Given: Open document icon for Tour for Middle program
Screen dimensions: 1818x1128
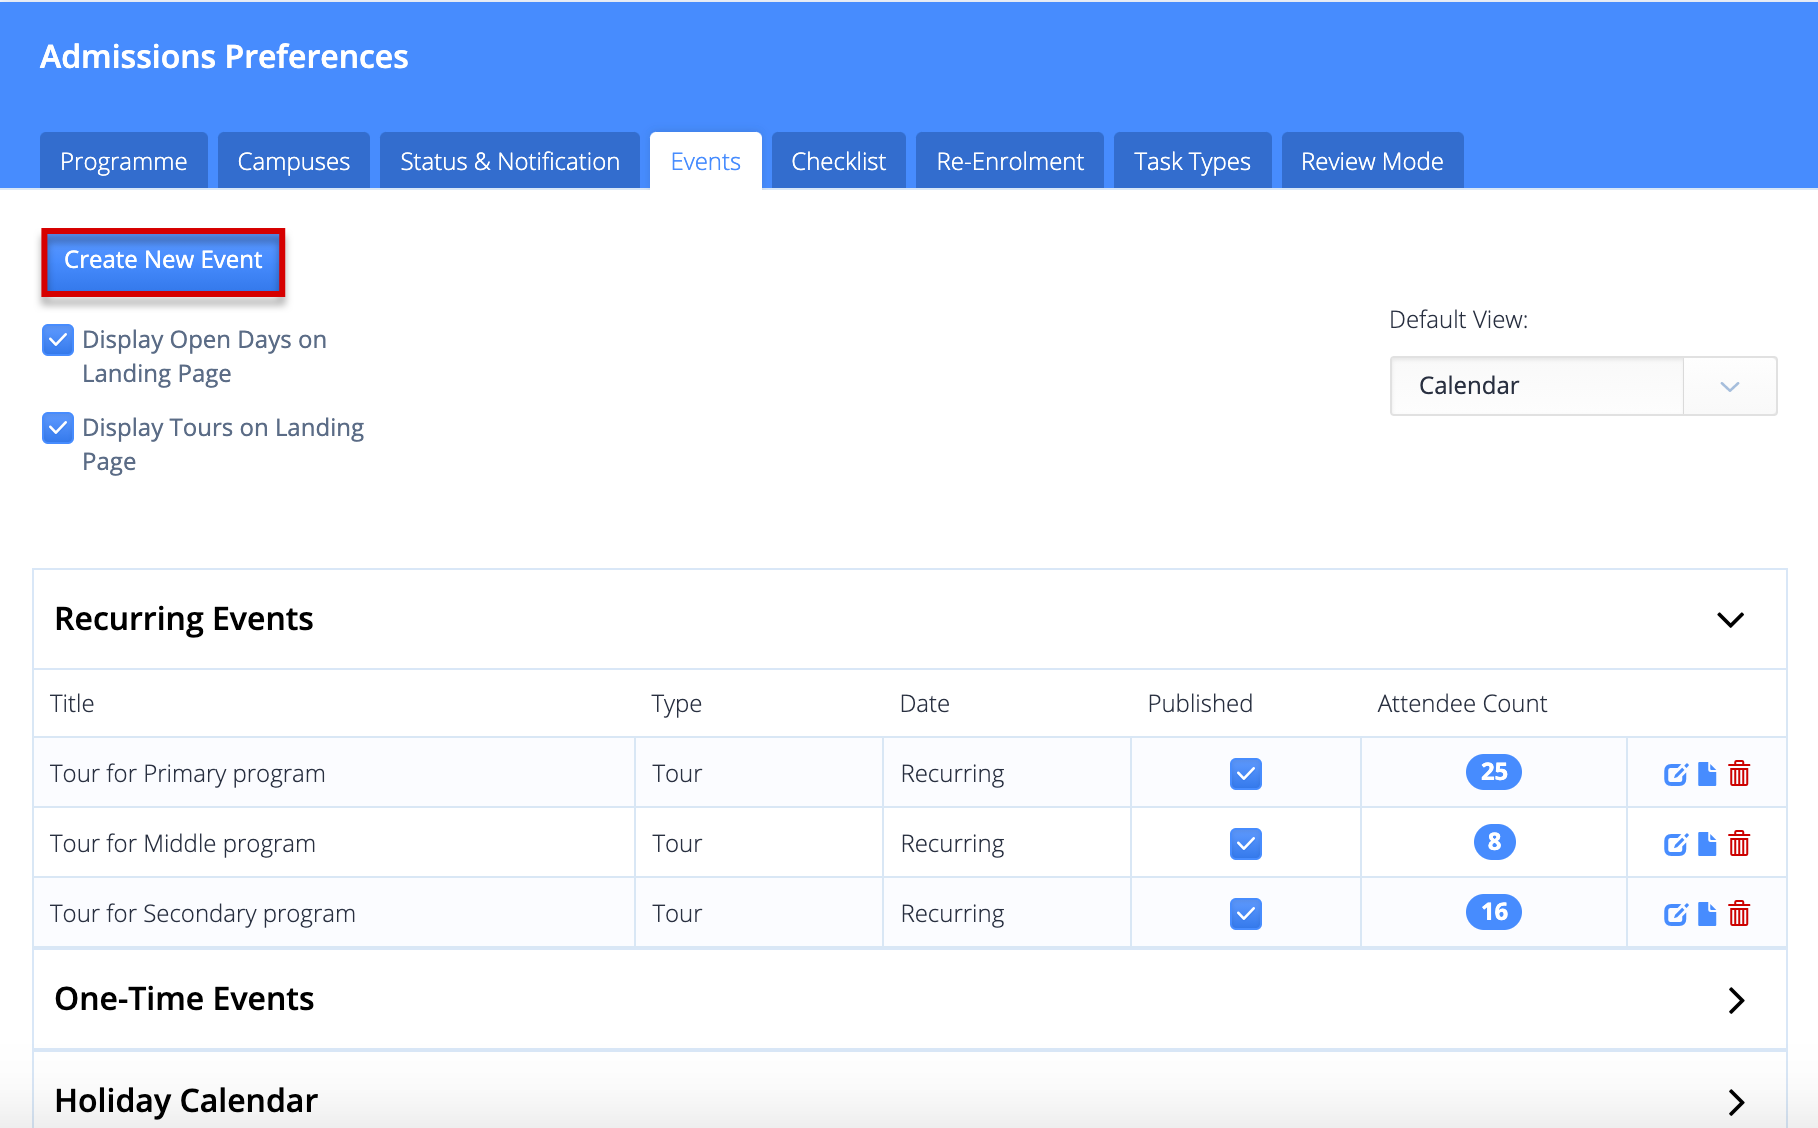Looking at the screenshot, I should tap(1707, 844).
